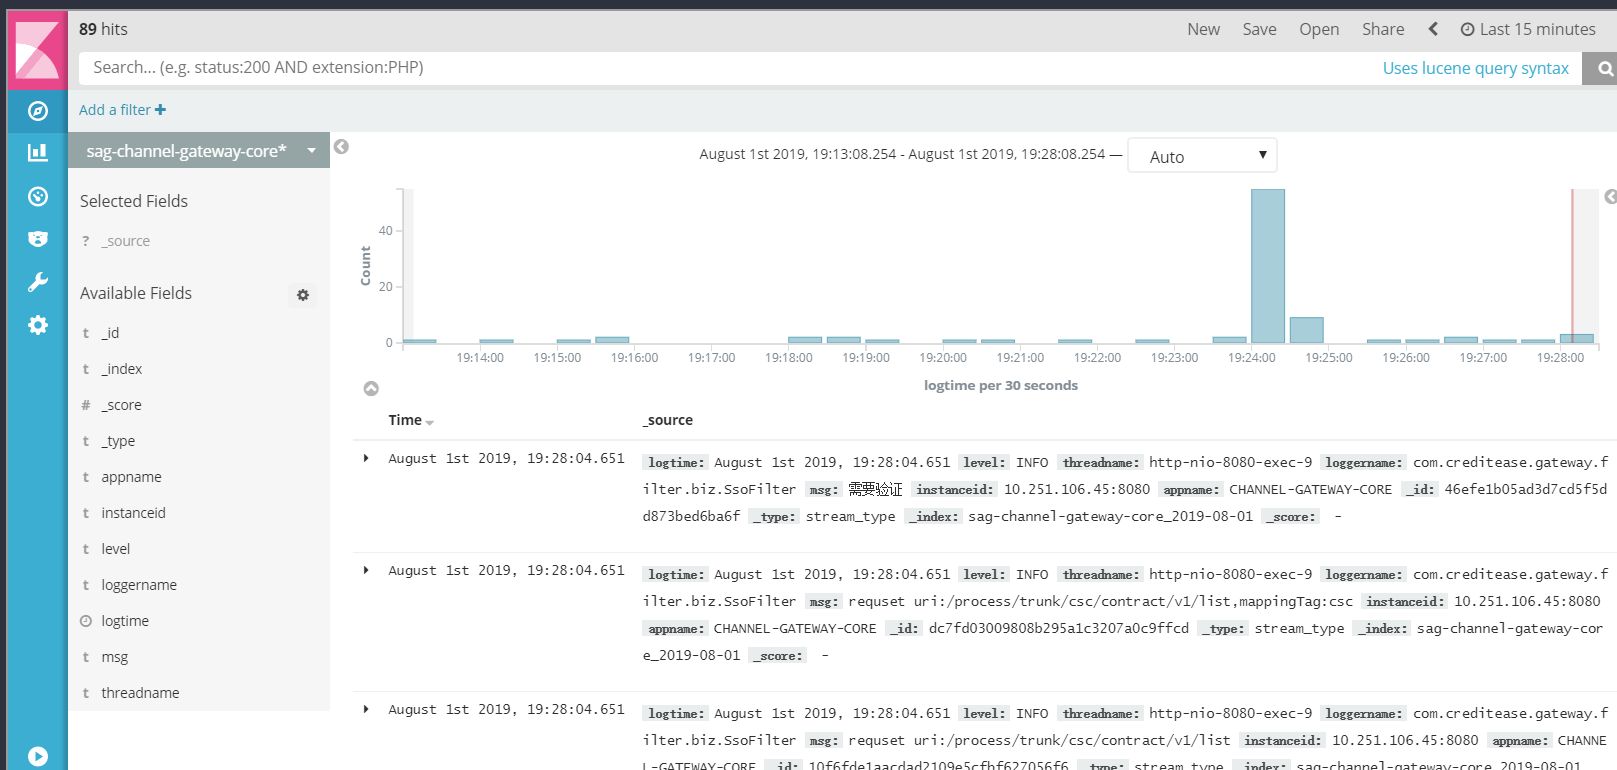Screen dimensions: 1617x770
Task: Hide the histogram chart using the up arrow
Action: 371,388
